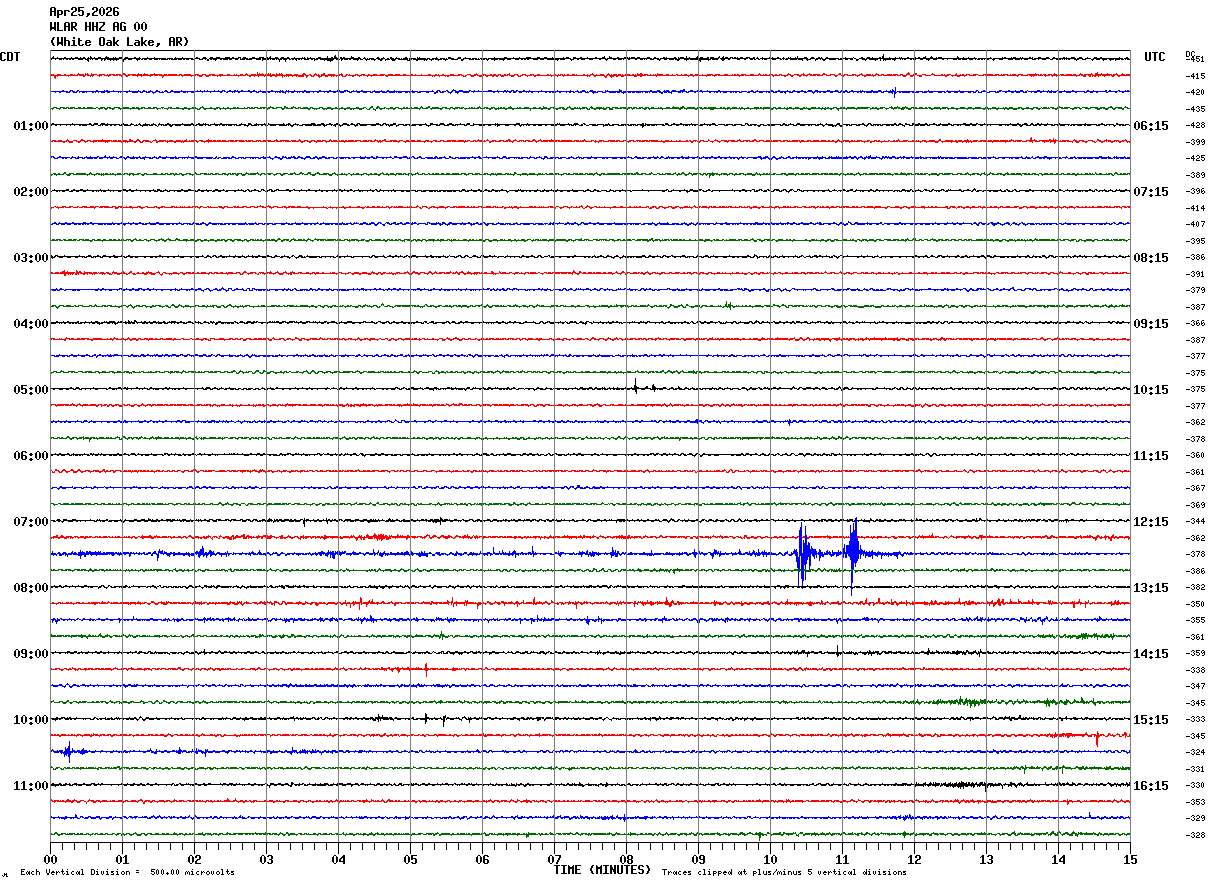The height and width of the screenshot is (886, 1210).
Task: Select the 05:00 CDT time label
Action: point(30,390)
